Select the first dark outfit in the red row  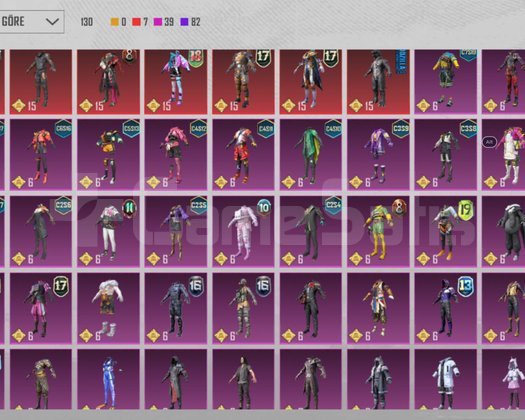tap(41, 82)
